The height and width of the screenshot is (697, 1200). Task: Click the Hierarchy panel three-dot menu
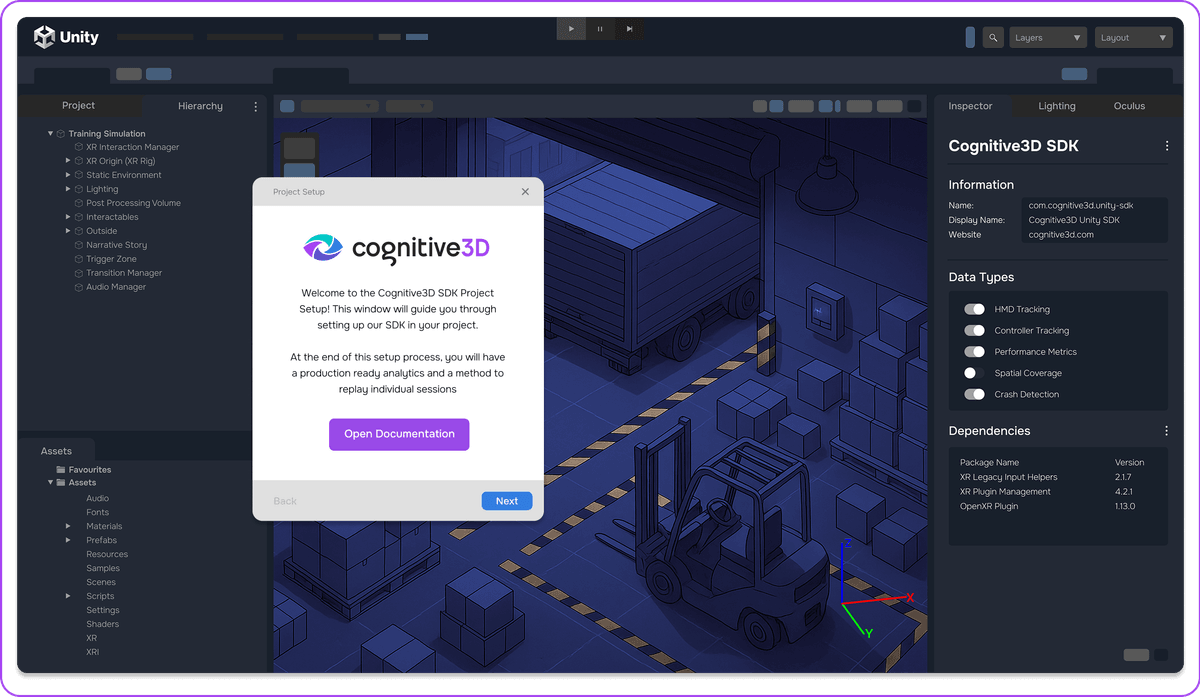tap(255, 106)
